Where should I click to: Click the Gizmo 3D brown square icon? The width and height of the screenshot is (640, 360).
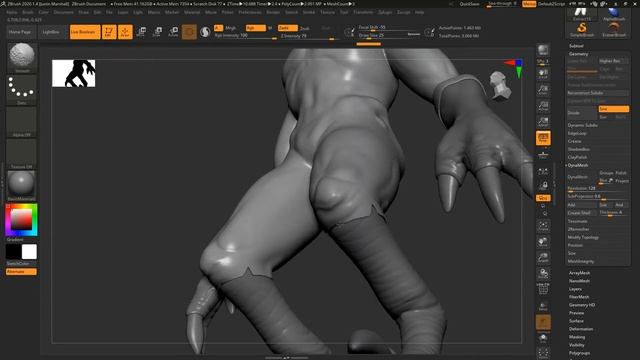pyautogui.click(x=189, y=32)
